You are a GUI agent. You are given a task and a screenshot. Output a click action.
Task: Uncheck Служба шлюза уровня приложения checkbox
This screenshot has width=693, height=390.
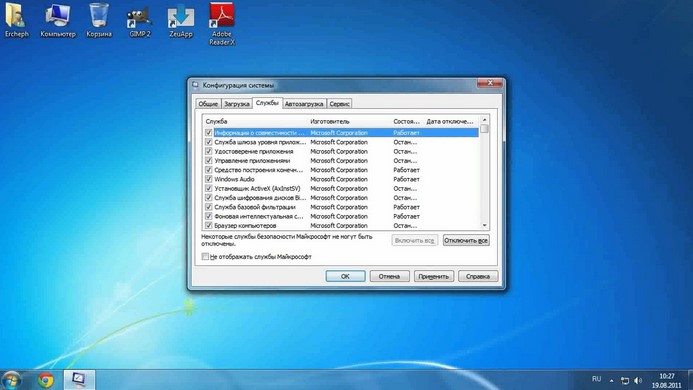209,142
